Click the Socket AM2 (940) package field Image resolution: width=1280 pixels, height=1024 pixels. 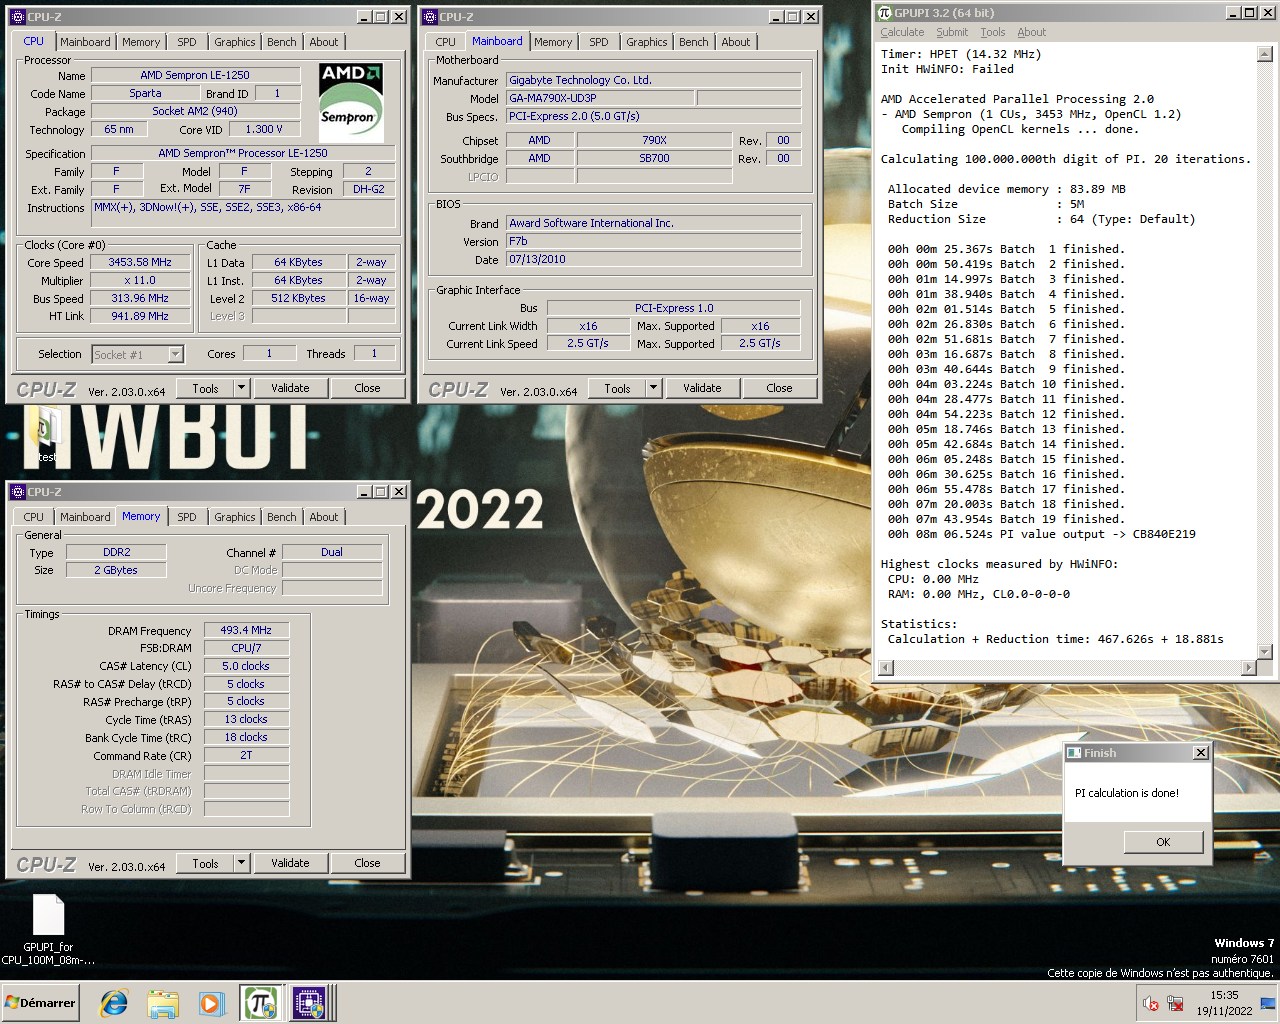[x=195, y=111]
